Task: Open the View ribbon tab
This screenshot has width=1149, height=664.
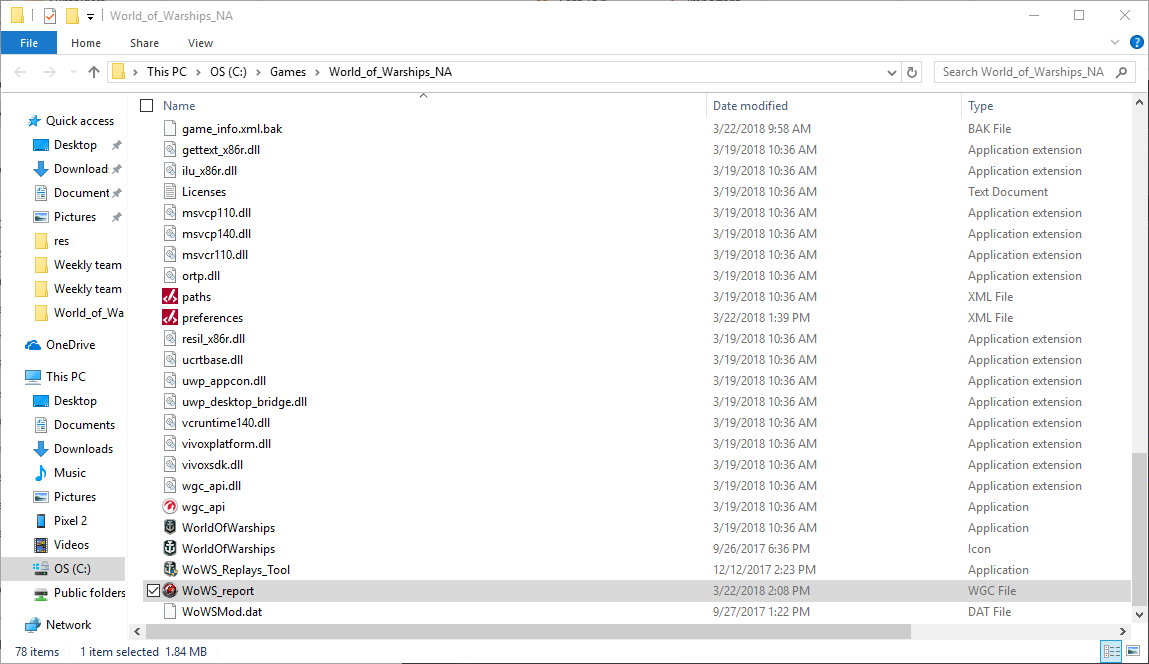Action: pos(200,43)
